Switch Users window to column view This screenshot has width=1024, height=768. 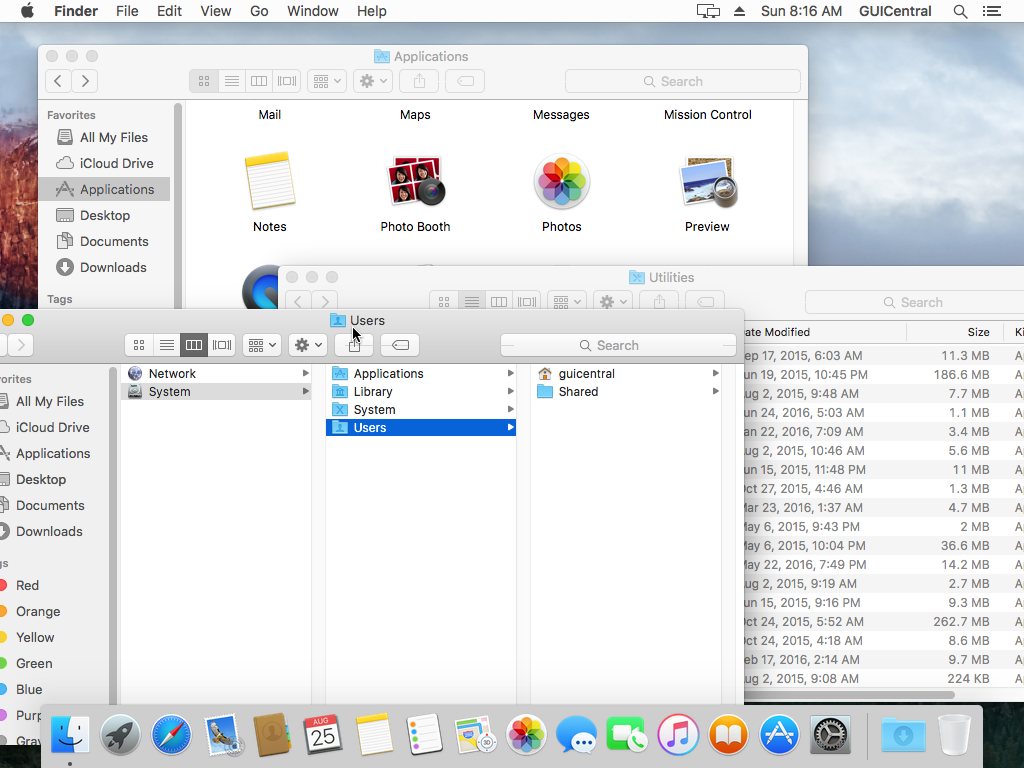point(194,345)
